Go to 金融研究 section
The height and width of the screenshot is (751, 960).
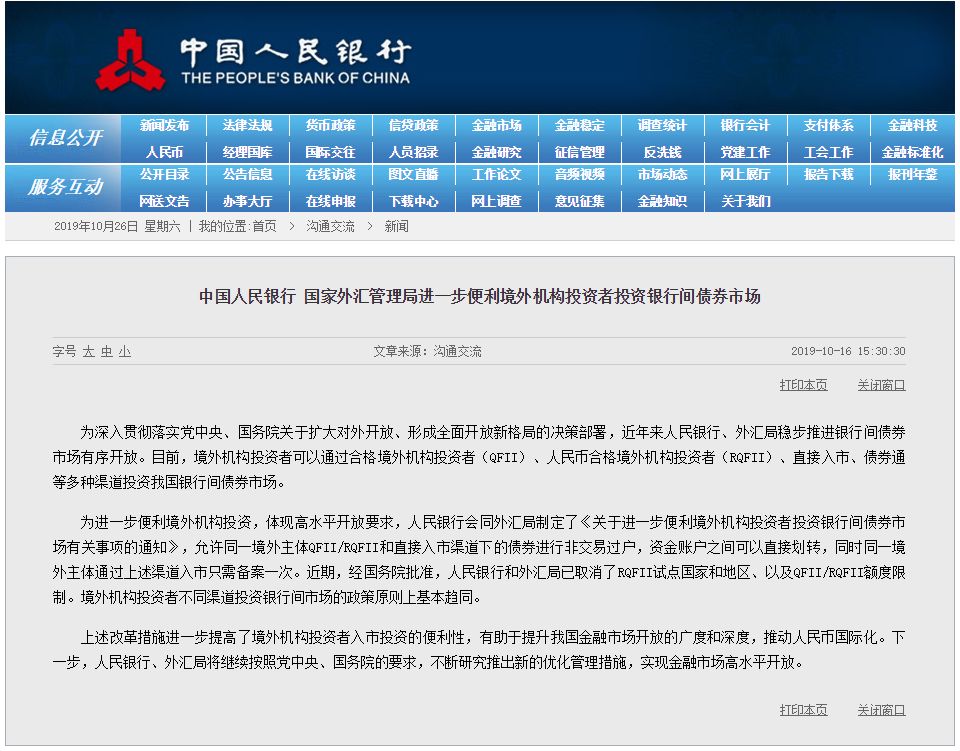pos(497,152)
